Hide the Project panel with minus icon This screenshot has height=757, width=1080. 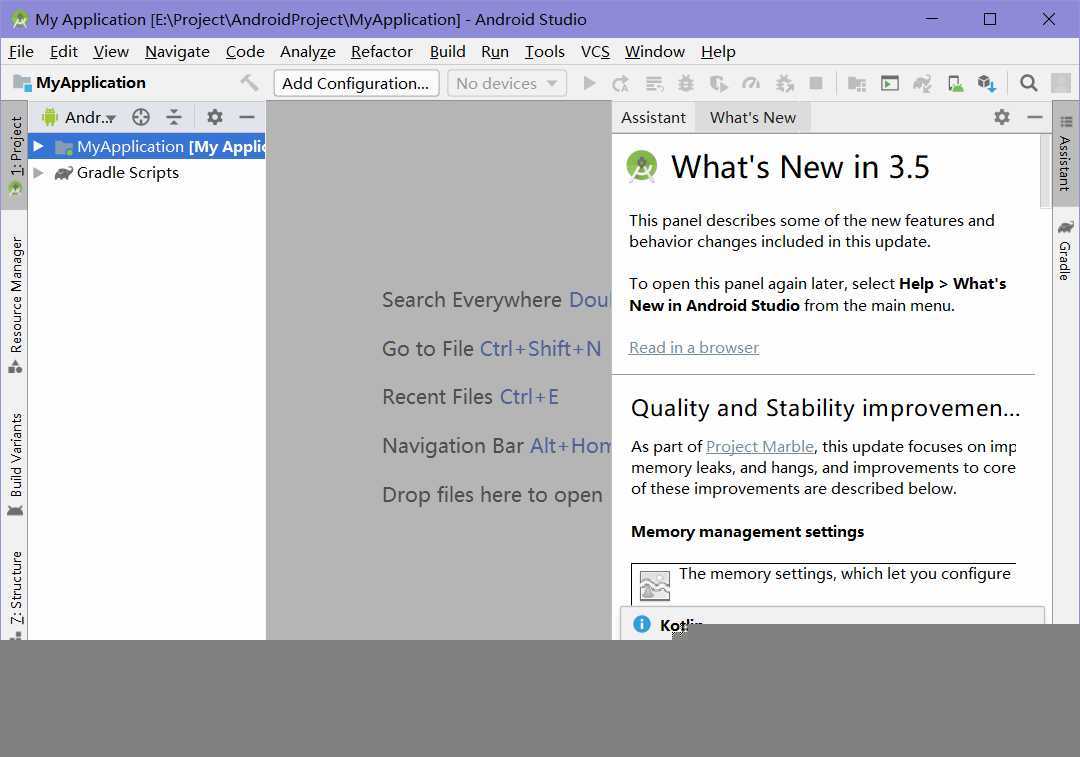pyautogui.click(x=247, y=117)
